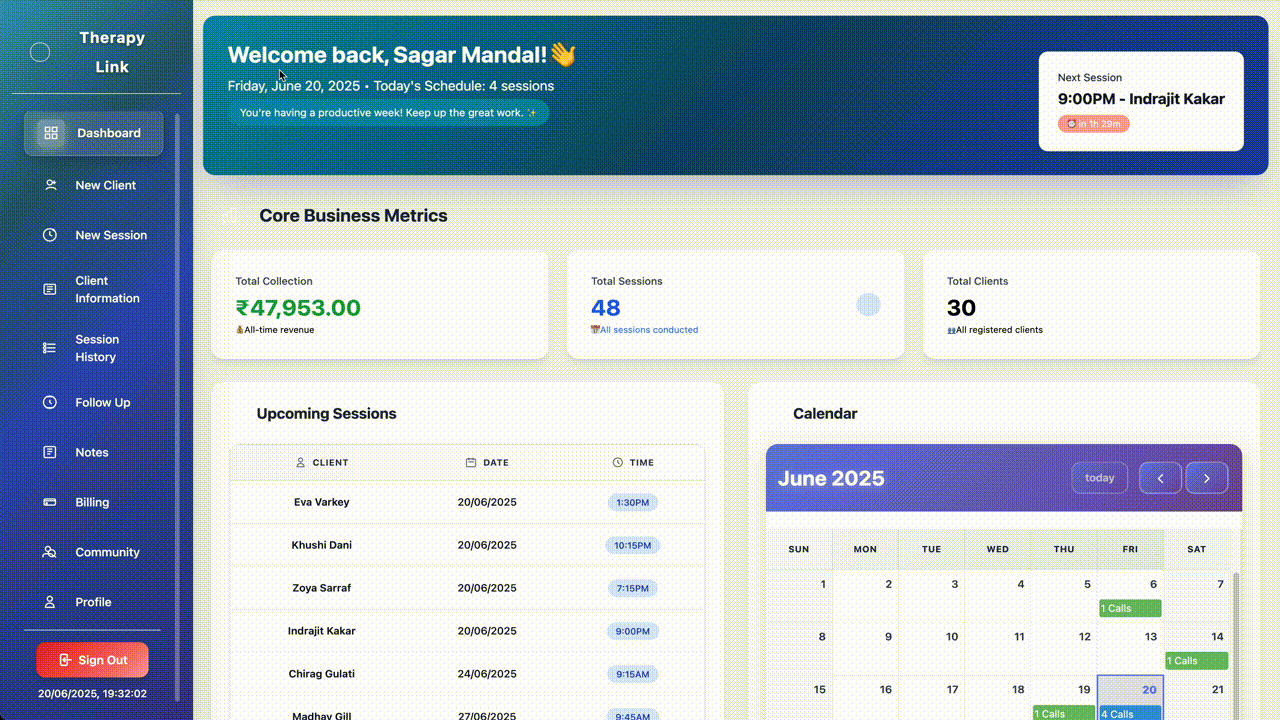Click the 4 Calls badge on June 20
Screen dimensions: 1280x720
pos(1130,714)
